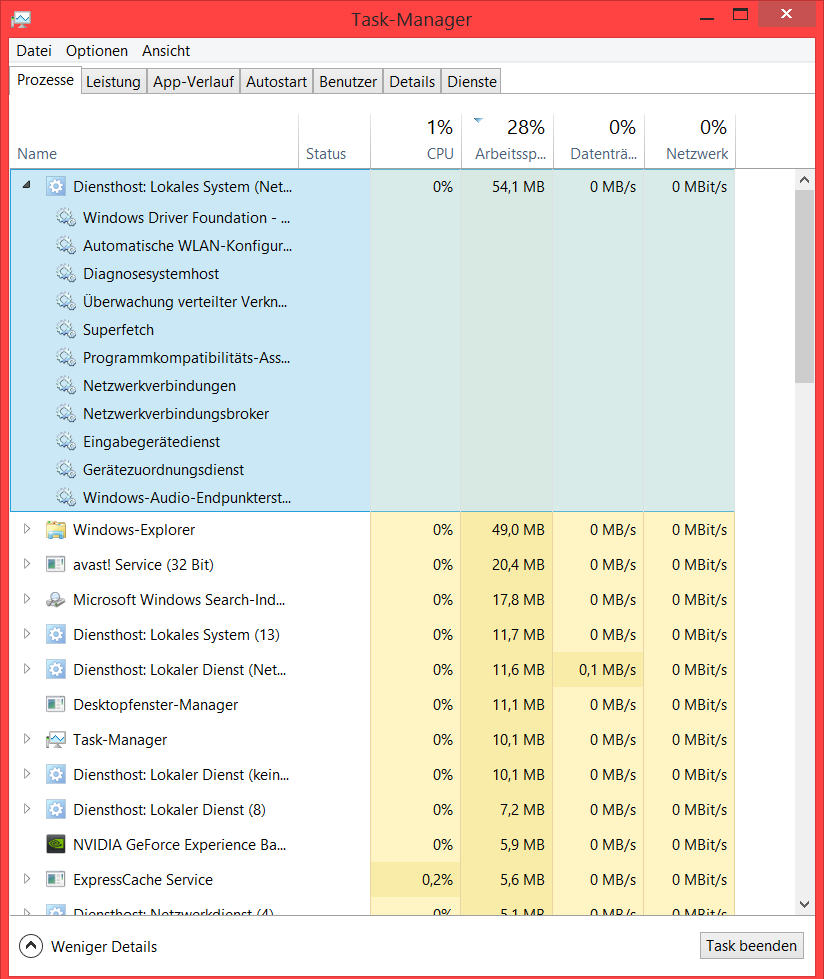Select the 0,1 MB/s disk value
The width and height of the screenshot is (824, 979).
tap(599, 669)
